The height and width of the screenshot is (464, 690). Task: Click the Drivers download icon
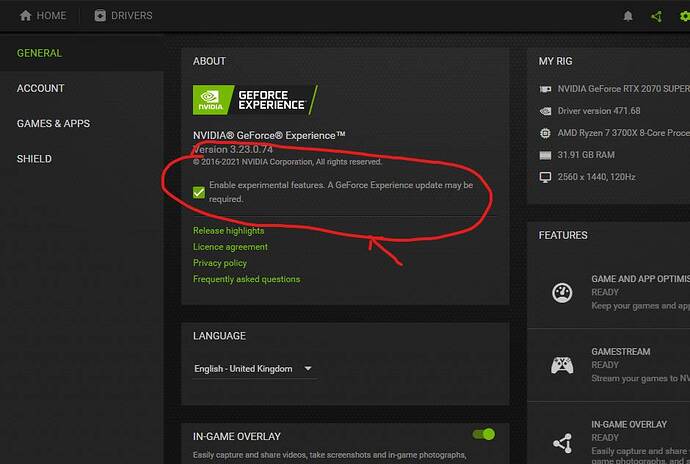point(100,16)
